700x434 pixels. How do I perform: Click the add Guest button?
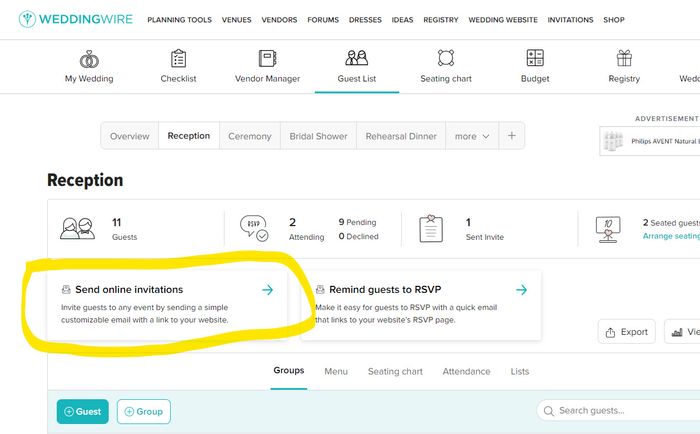point(82,411)
